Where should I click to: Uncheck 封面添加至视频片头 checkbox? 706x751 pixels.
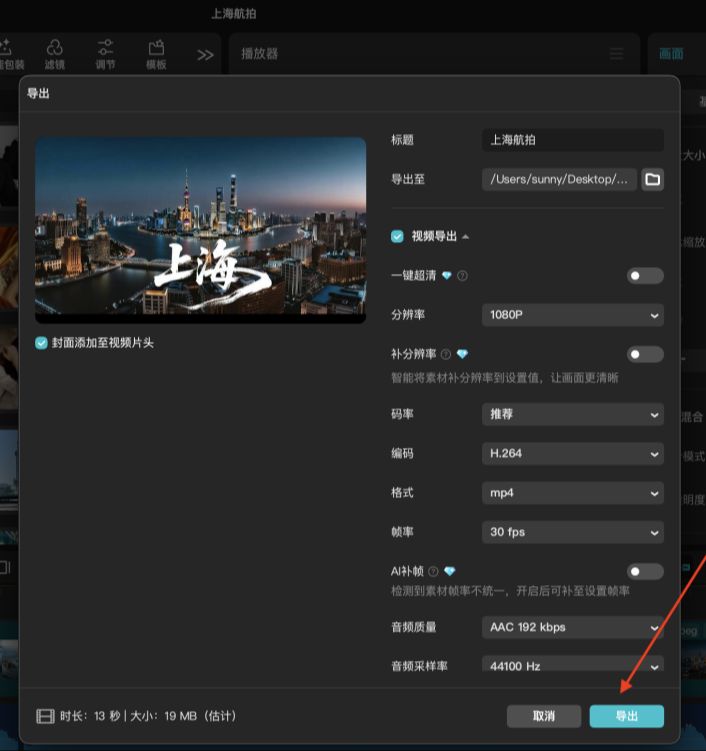(x=41, y=343)
